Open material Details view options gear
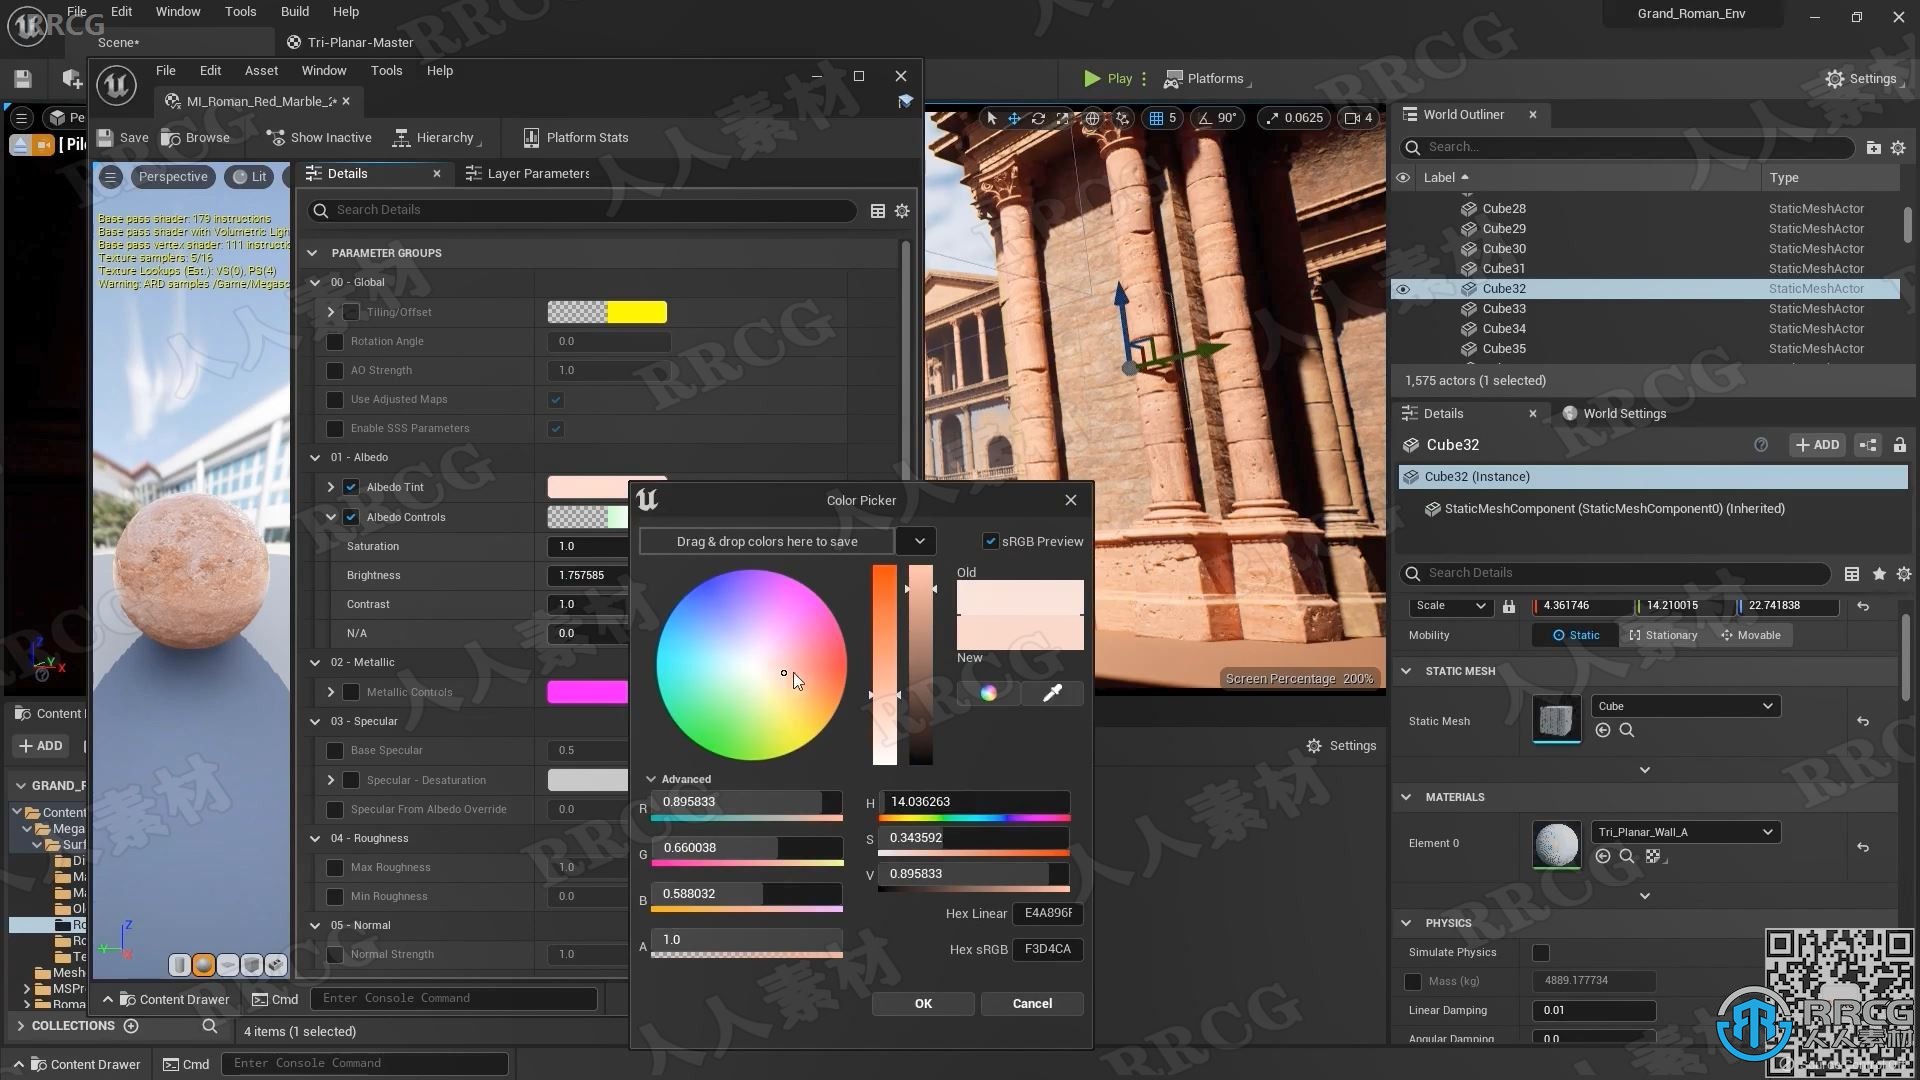 point(902,211)
